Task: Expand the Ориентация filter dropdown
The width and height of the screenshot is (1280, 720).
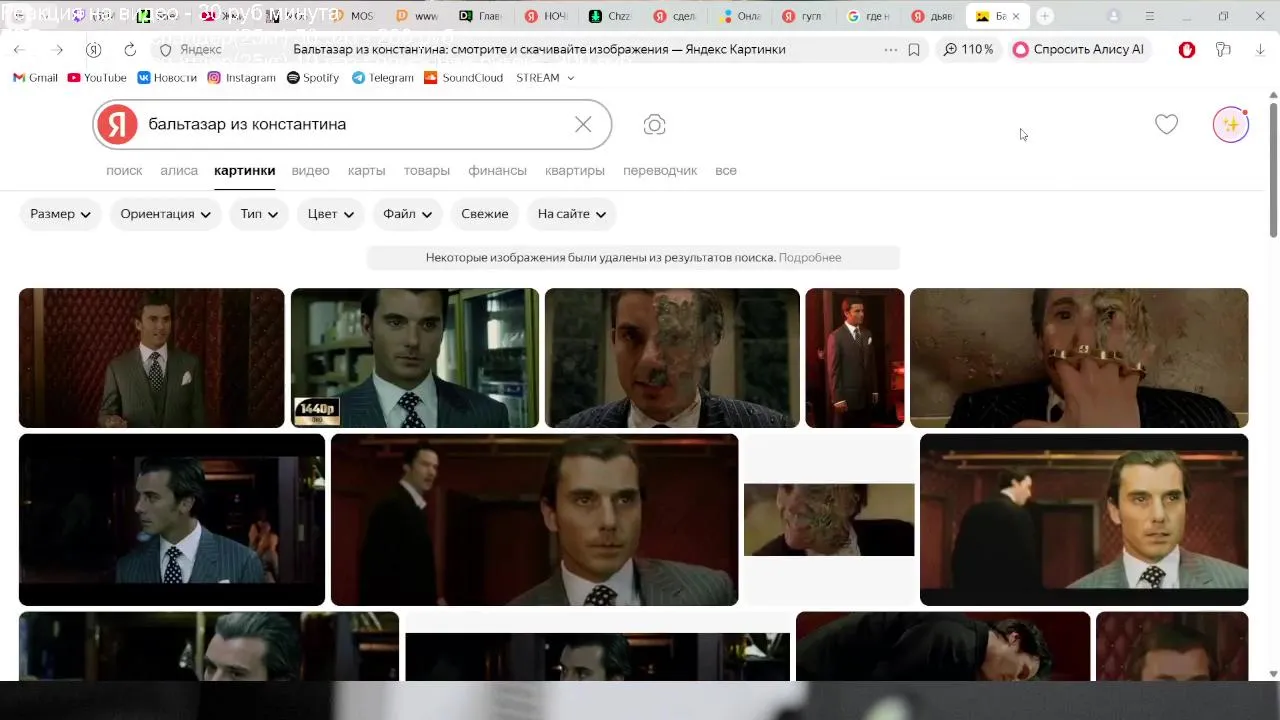Action: (x=165, y=214)
